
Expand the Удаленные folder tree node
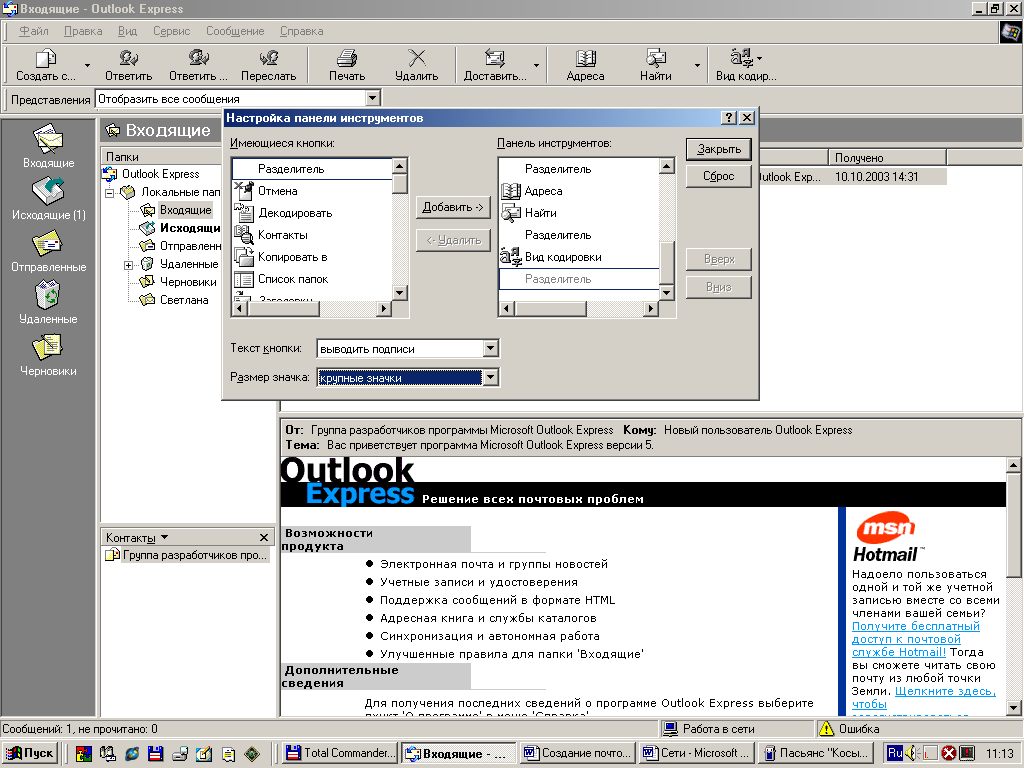(x=128, y=265)
